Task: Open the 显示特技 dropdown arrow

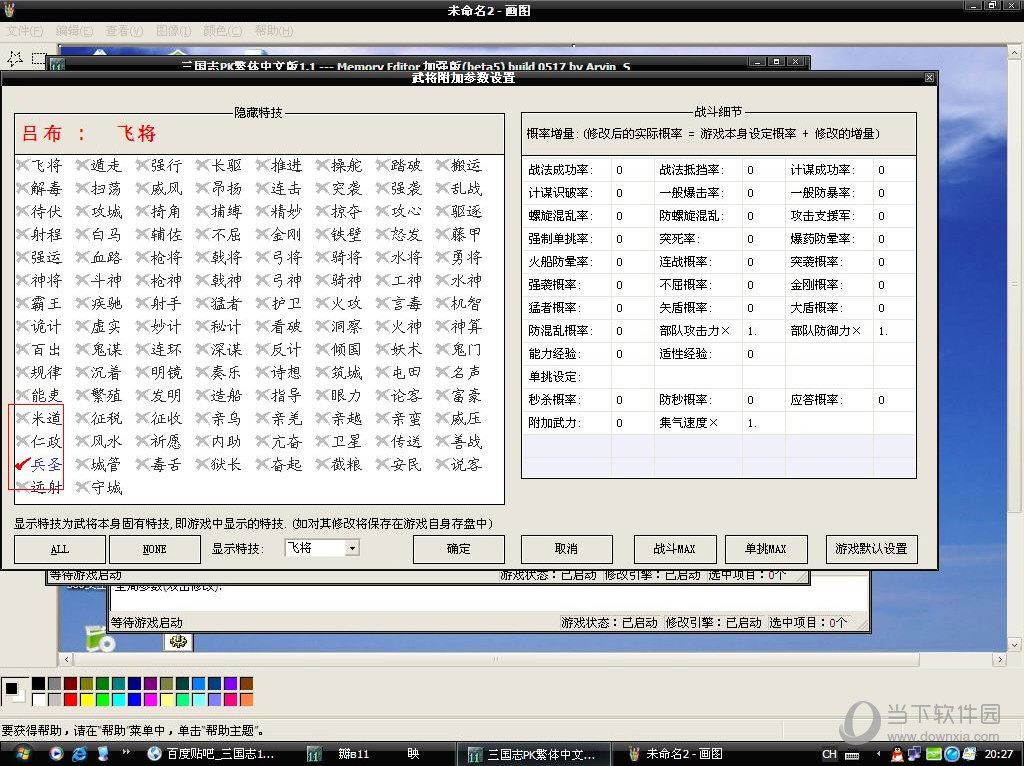Action: [x=352, y=549]
